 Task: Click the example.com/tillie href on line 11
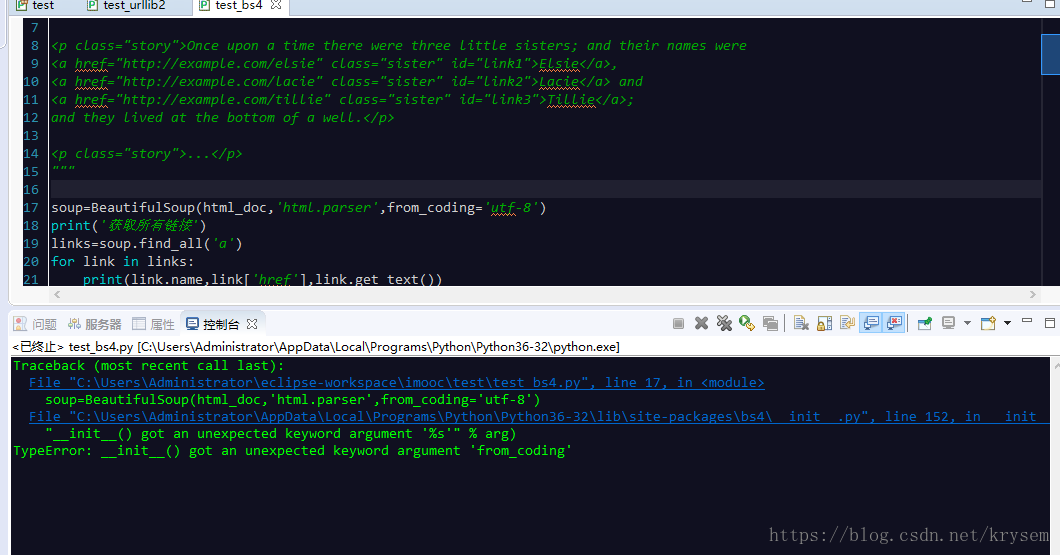tap(223, 99)
